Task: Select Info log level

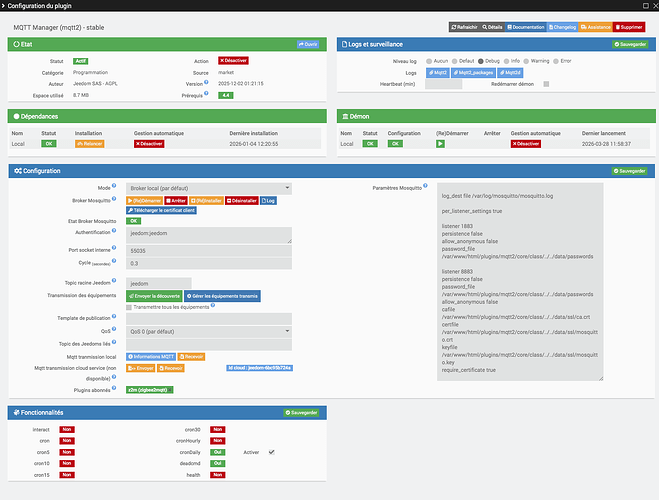Action: (x=506, y=61)
